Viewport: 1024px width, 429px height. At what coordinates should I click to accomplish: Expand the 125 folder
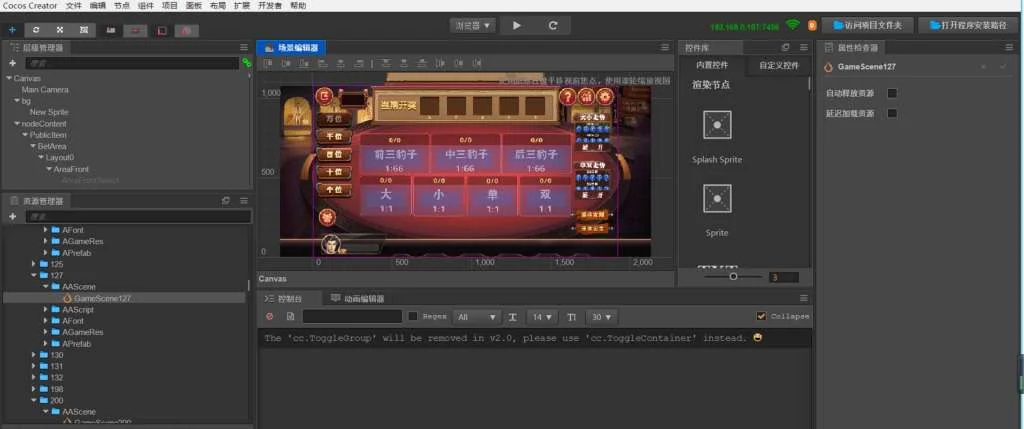34,264
